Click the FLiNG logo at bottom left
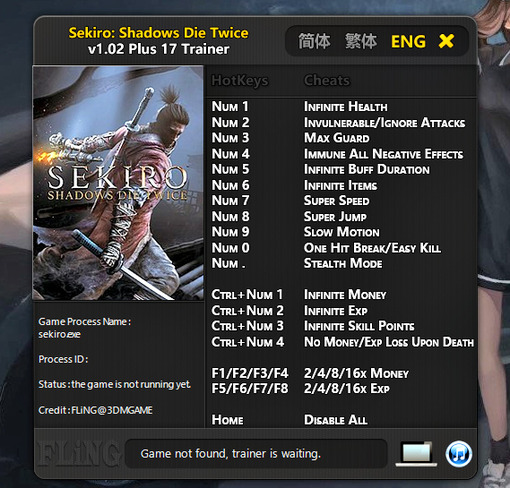This screenshot has height=488, width=510. point(78,454)
